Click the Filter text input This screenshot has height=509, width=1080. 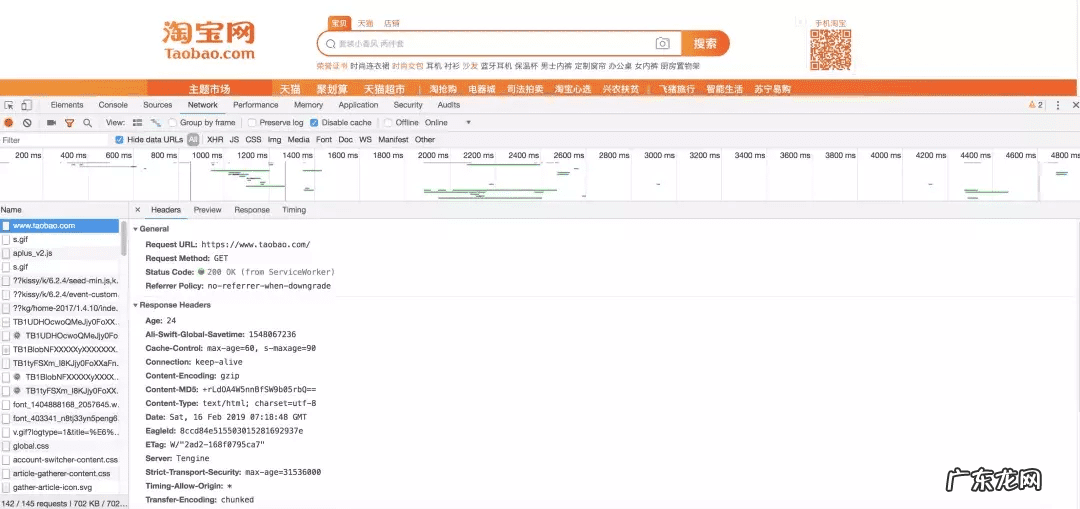tap(55, 140)
